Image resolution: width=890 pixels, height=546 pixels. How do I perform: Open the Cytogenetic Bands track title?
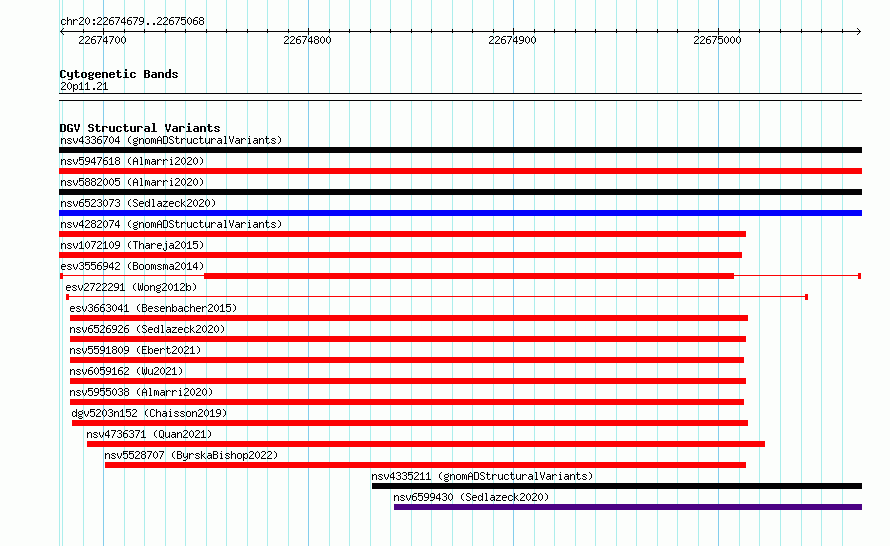coord(119,74)
